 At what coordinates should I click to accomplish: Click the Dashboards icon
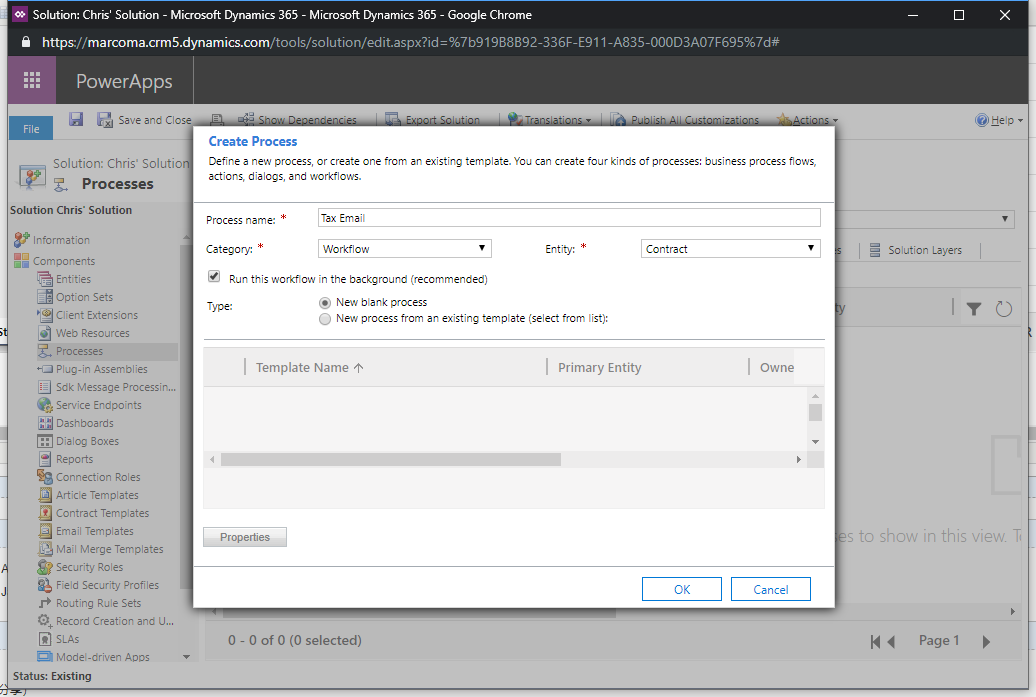point(45,423)
